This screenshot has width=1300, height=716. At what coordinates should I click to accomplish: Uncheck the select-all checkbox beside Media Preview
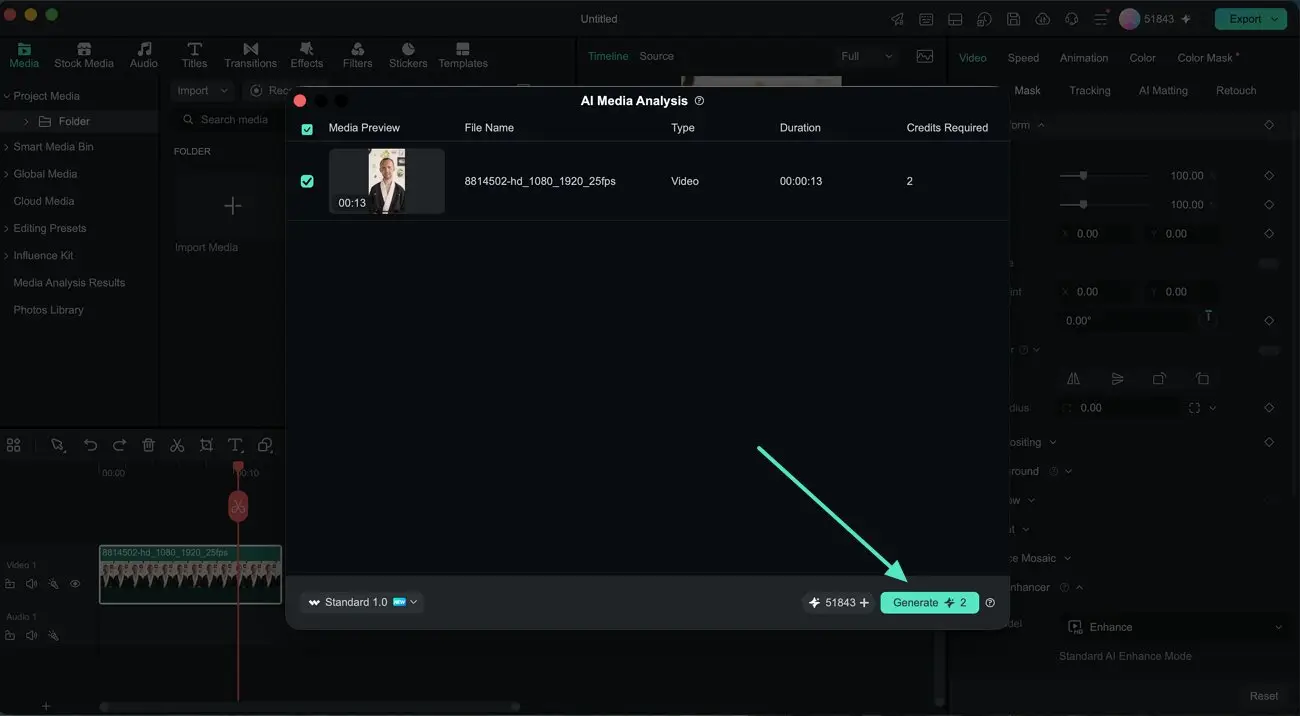click(x=307, y=129)
